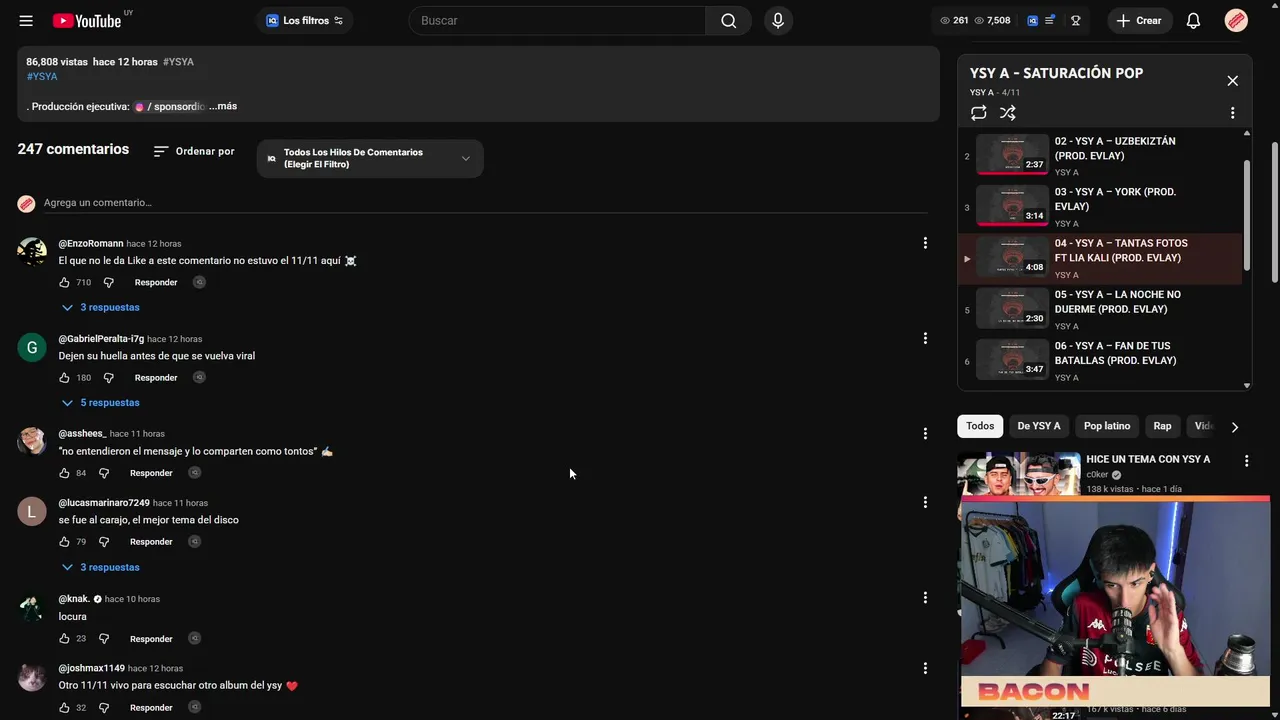Click the Crear button
Viewport: 1280px width, 720px height.
(1139, 20)
